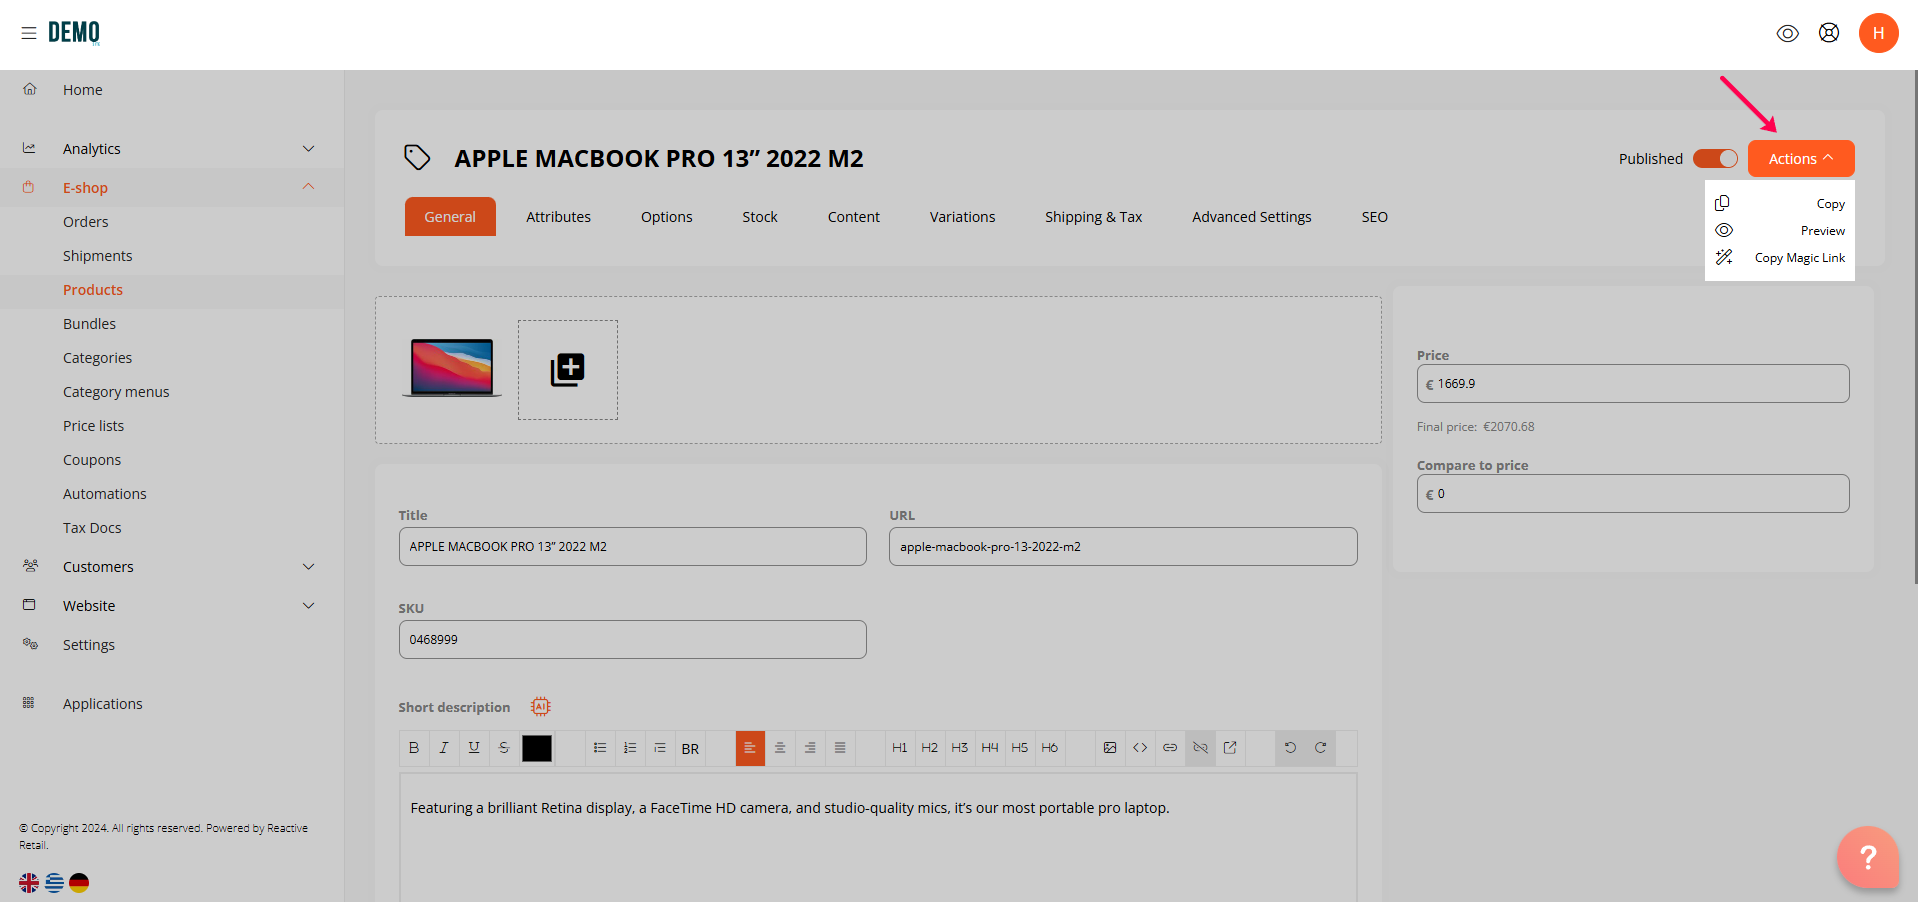Open Advanced Settings tab

pyautogui.click(x=1251, y=217)
